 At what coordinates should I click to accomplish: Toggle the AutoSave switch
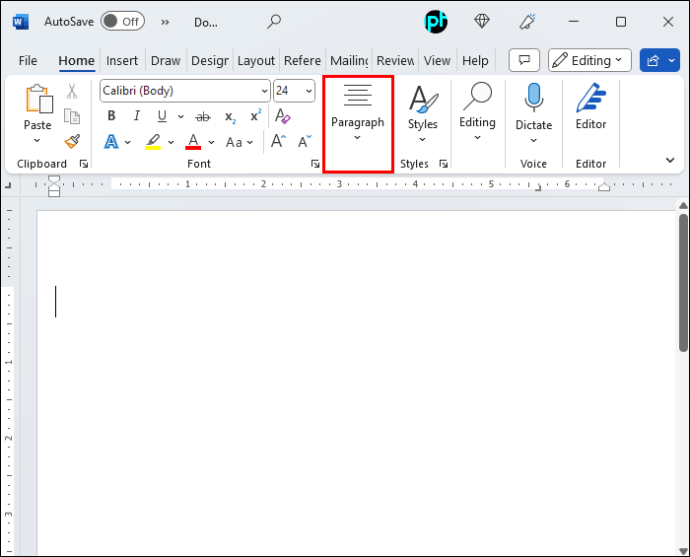click(122, 21)
